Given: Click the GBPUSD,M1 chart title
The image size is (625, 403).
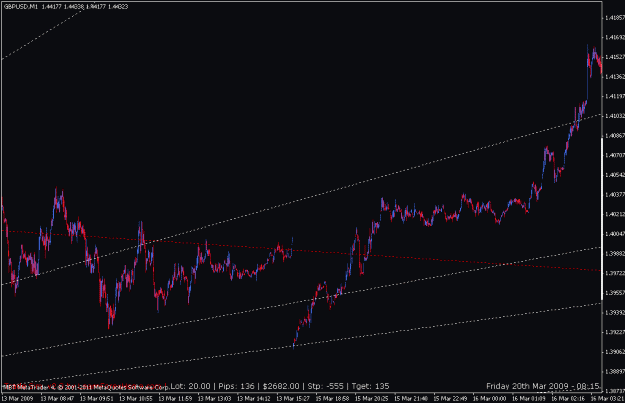Looking at the screenshot, I should (x=20, y=6).
